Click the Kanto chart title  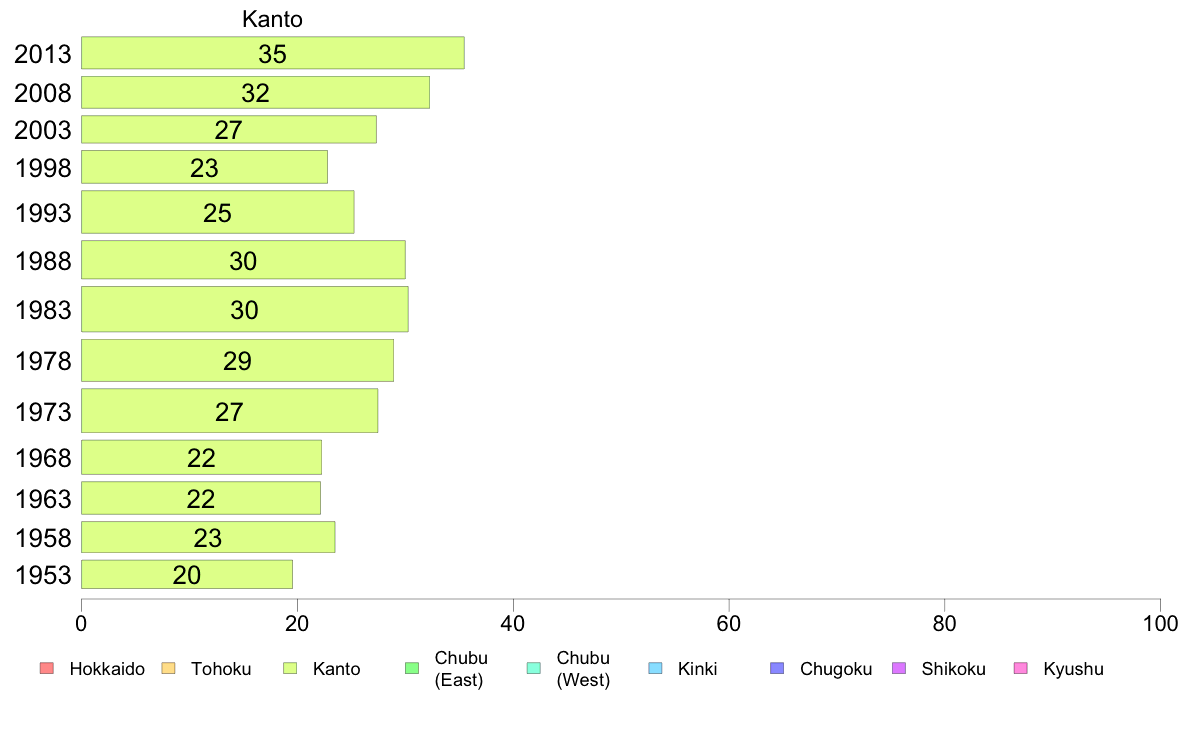click(x=272, y=19)
